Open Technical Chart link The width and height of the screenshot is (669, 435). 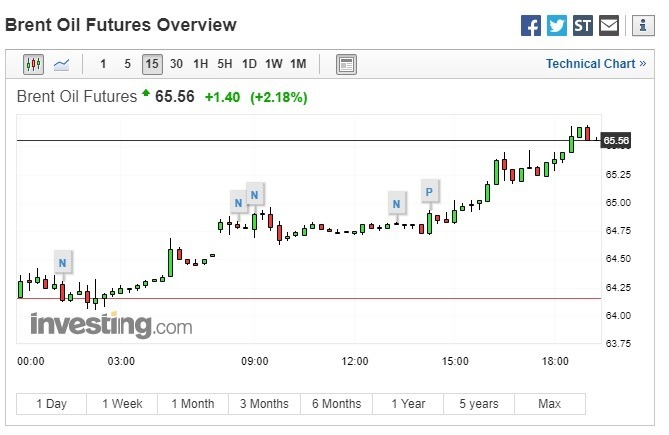596,64
